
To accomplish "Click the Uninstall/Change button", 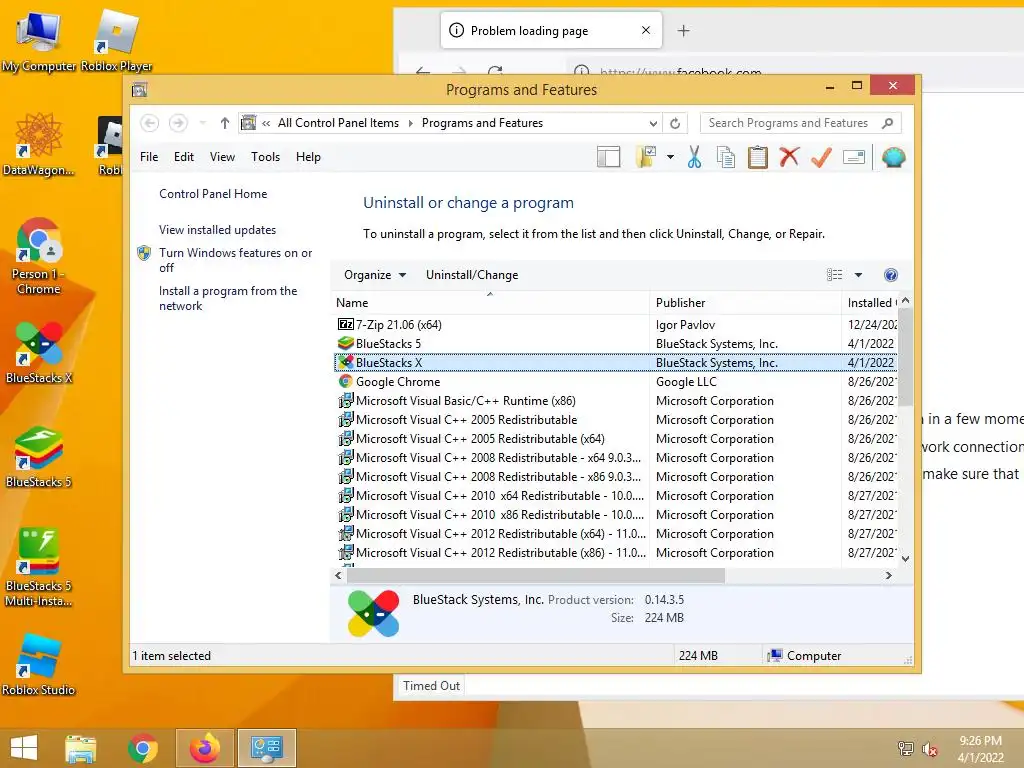I will point(472,275).
